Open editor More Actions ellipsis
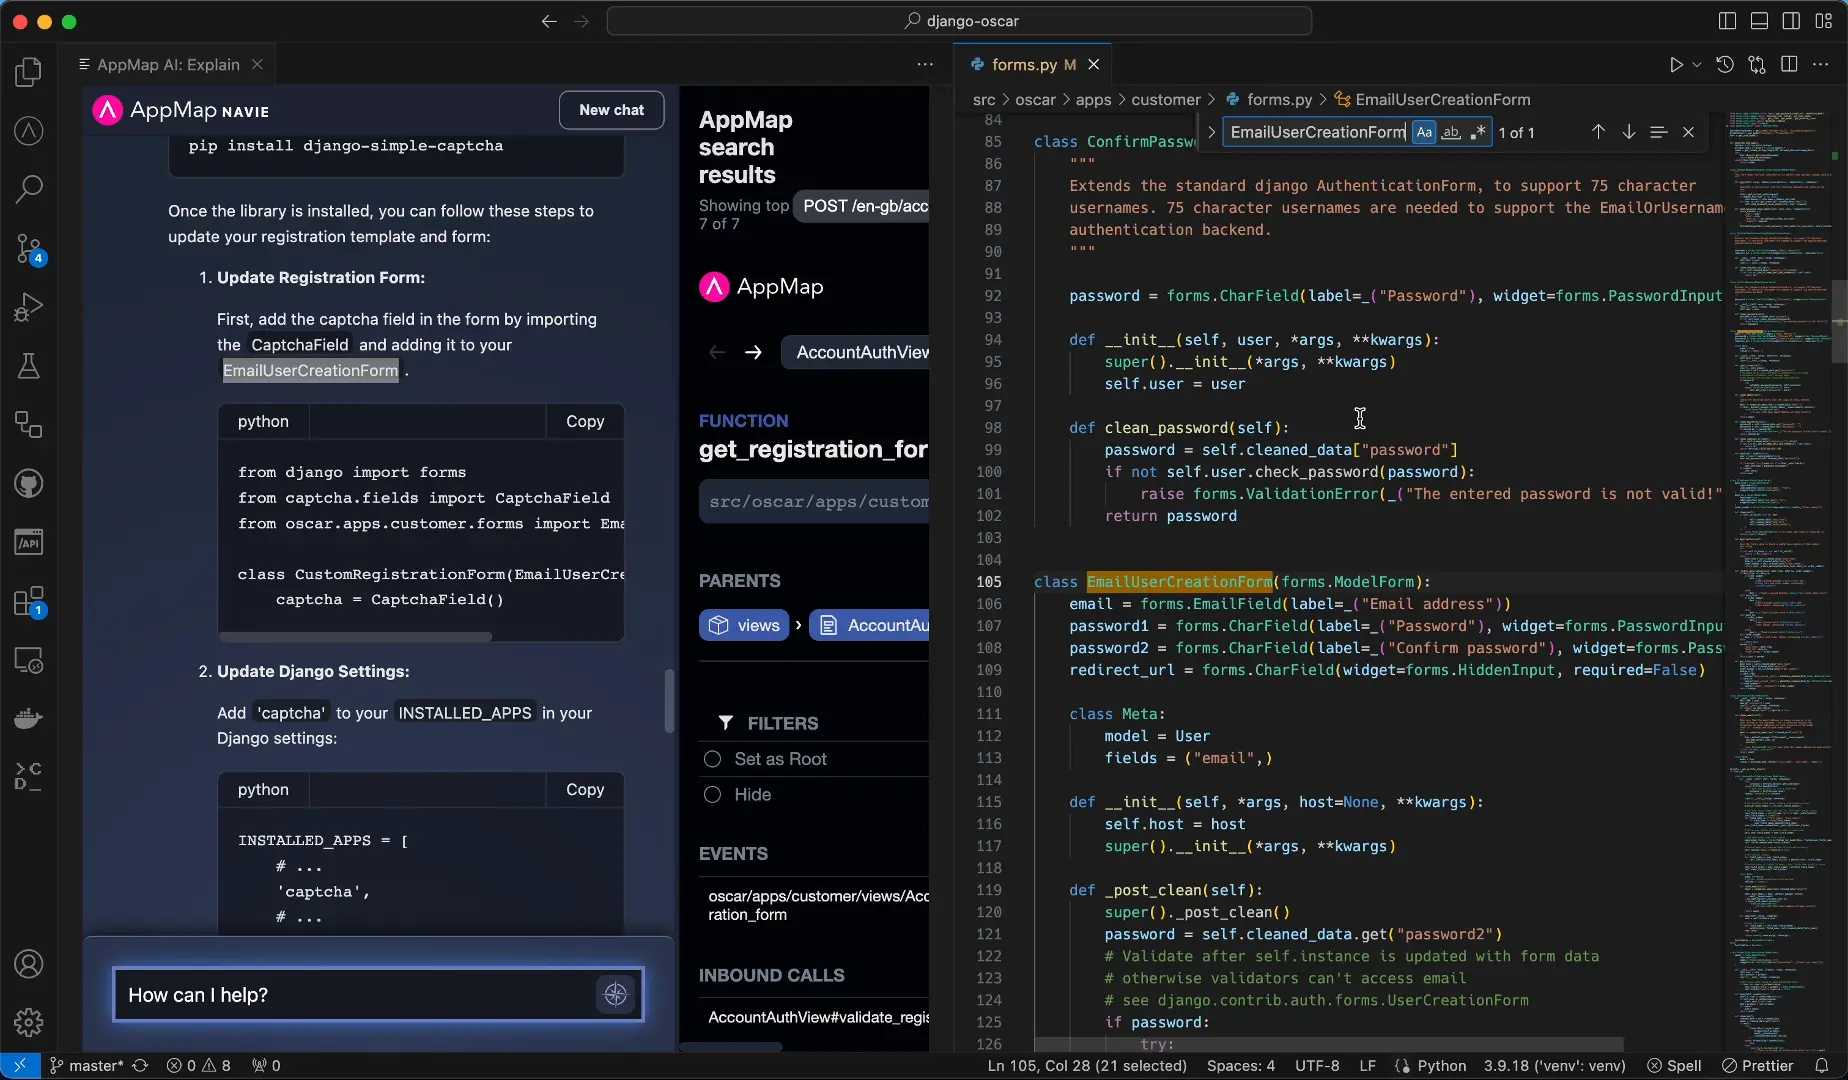Screen dimensions: 1848x1080 [x=1821, y=65]
